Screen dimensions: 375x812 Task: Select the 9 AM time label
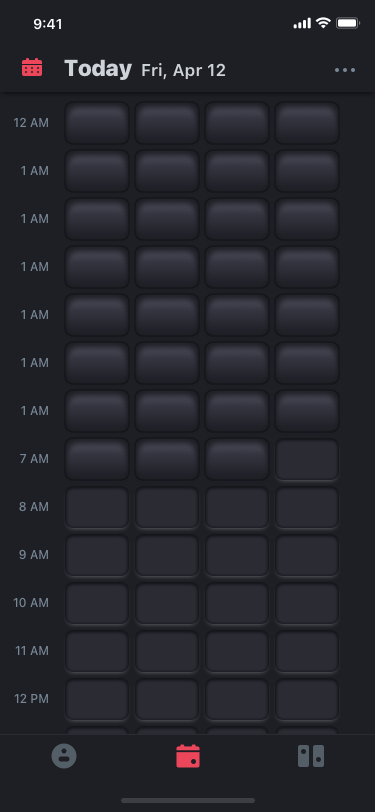(34, 555)
